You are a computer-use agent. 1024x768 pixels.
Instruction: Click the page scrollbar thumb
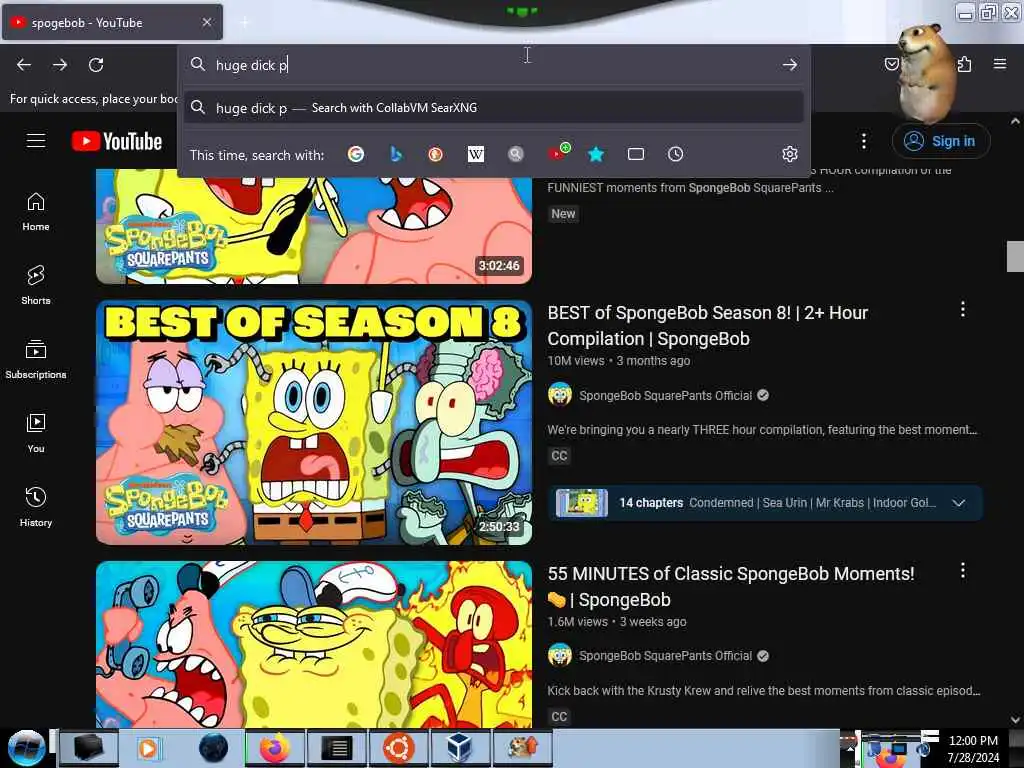(x=1015, y=256)
